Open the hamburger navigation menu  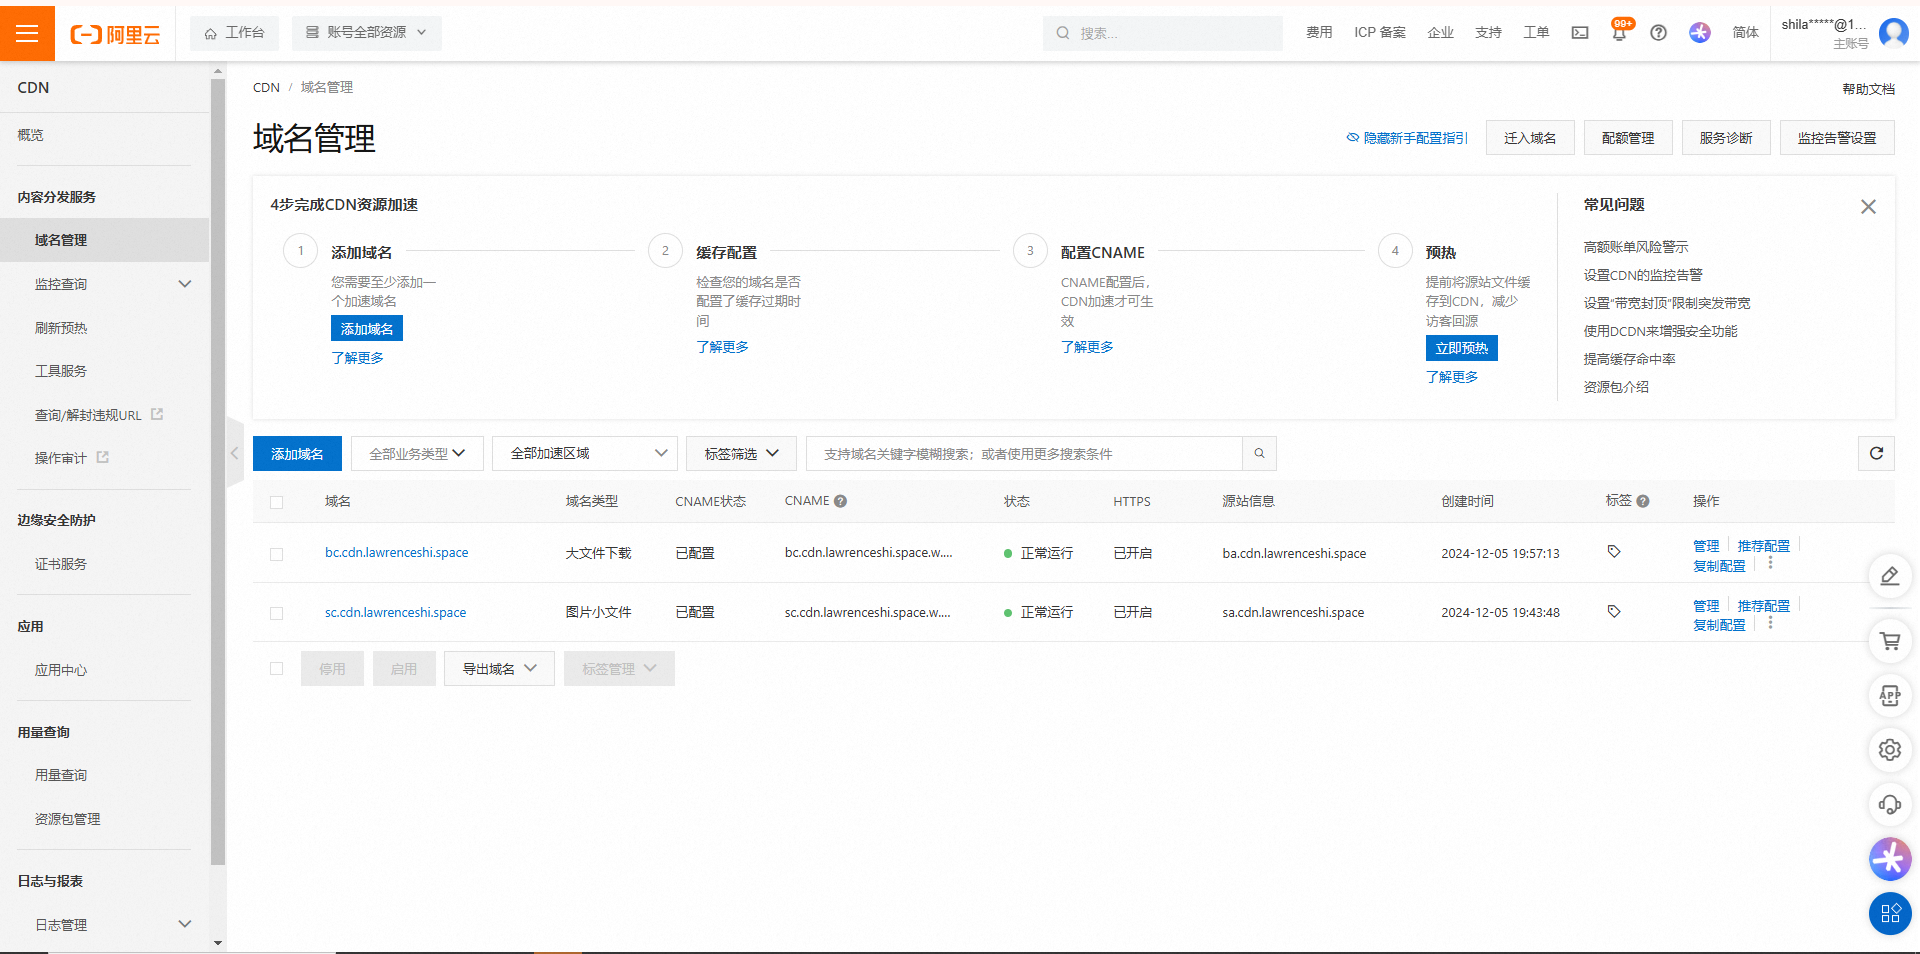27,33
